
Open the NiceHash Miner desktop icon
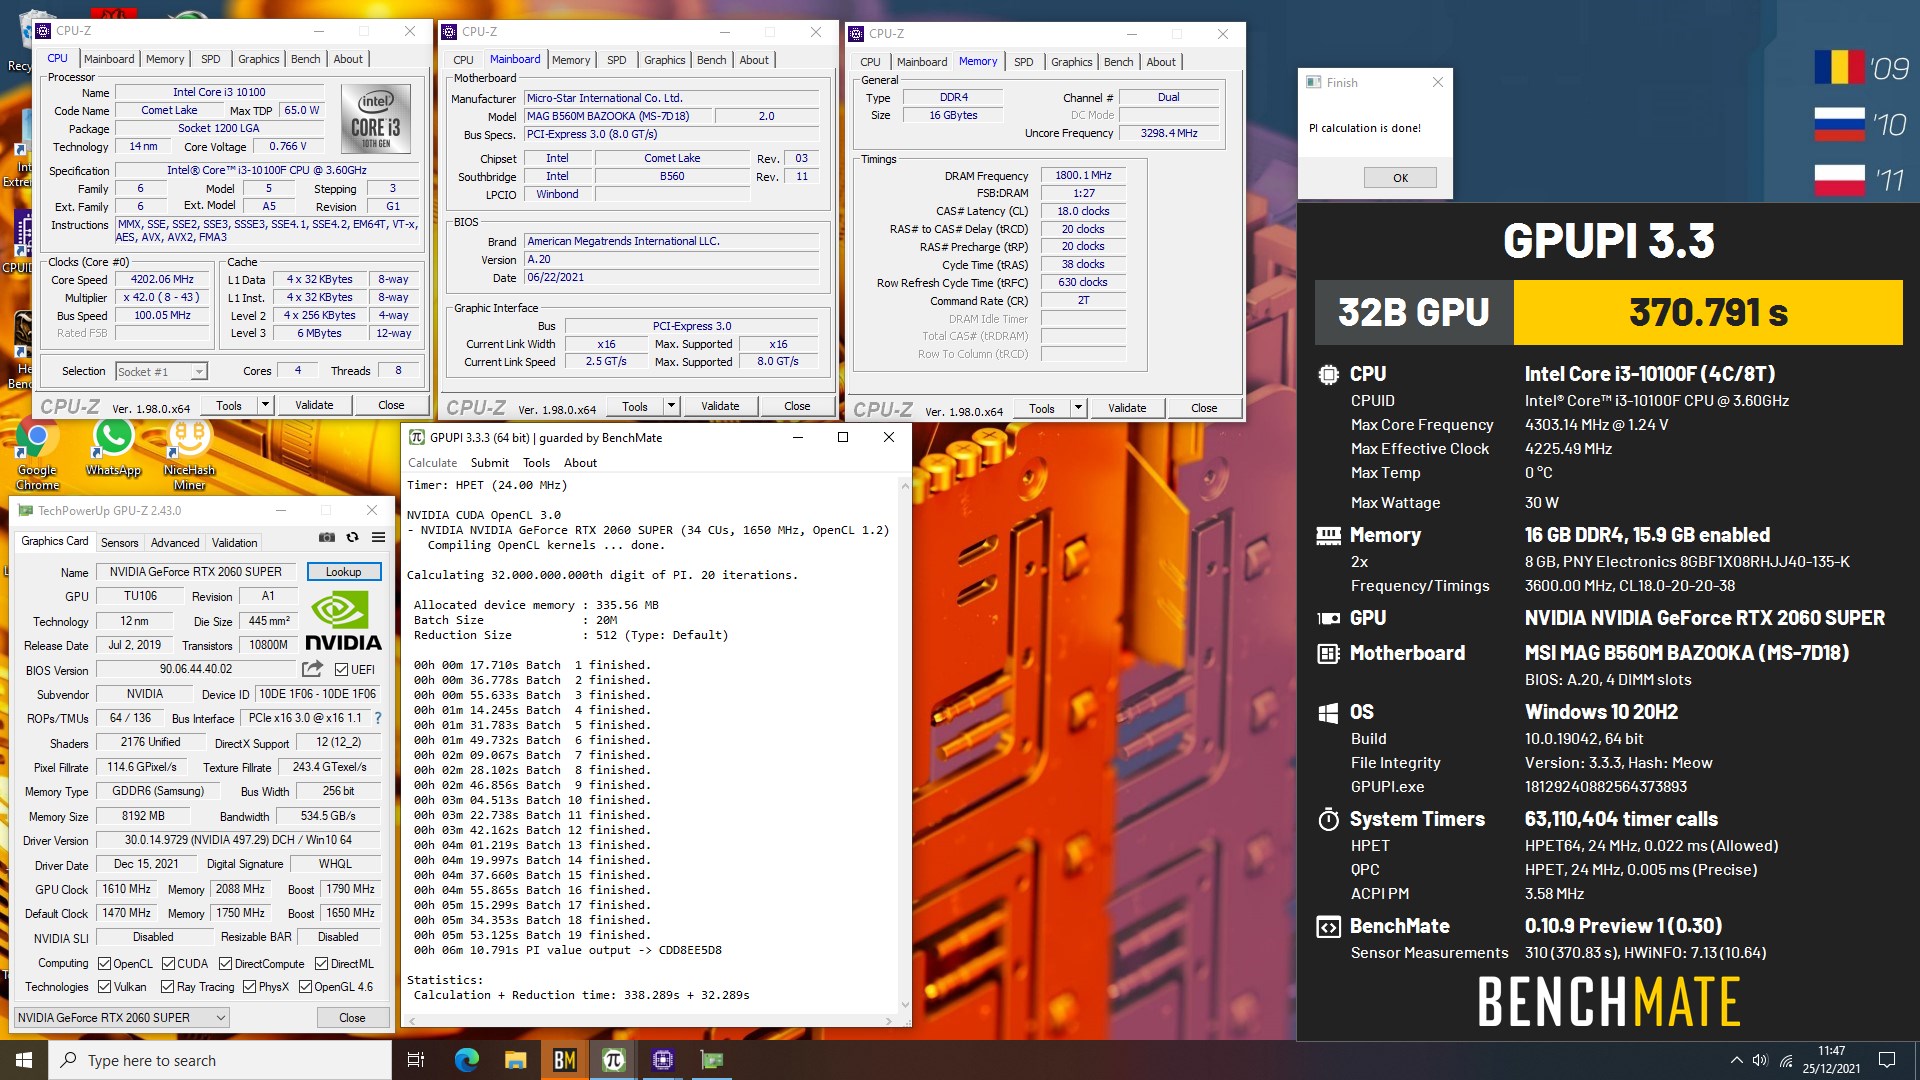189,455
